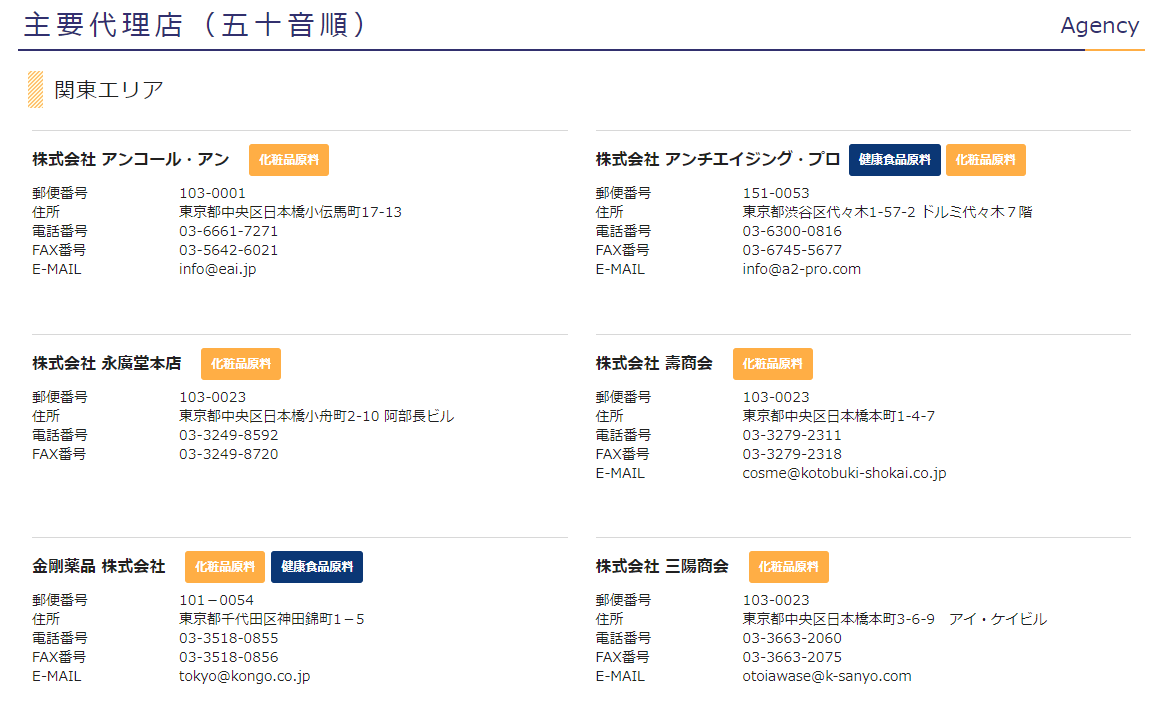Click email info@a2-pro.com

pyautogui.click(x=802, y=269)
